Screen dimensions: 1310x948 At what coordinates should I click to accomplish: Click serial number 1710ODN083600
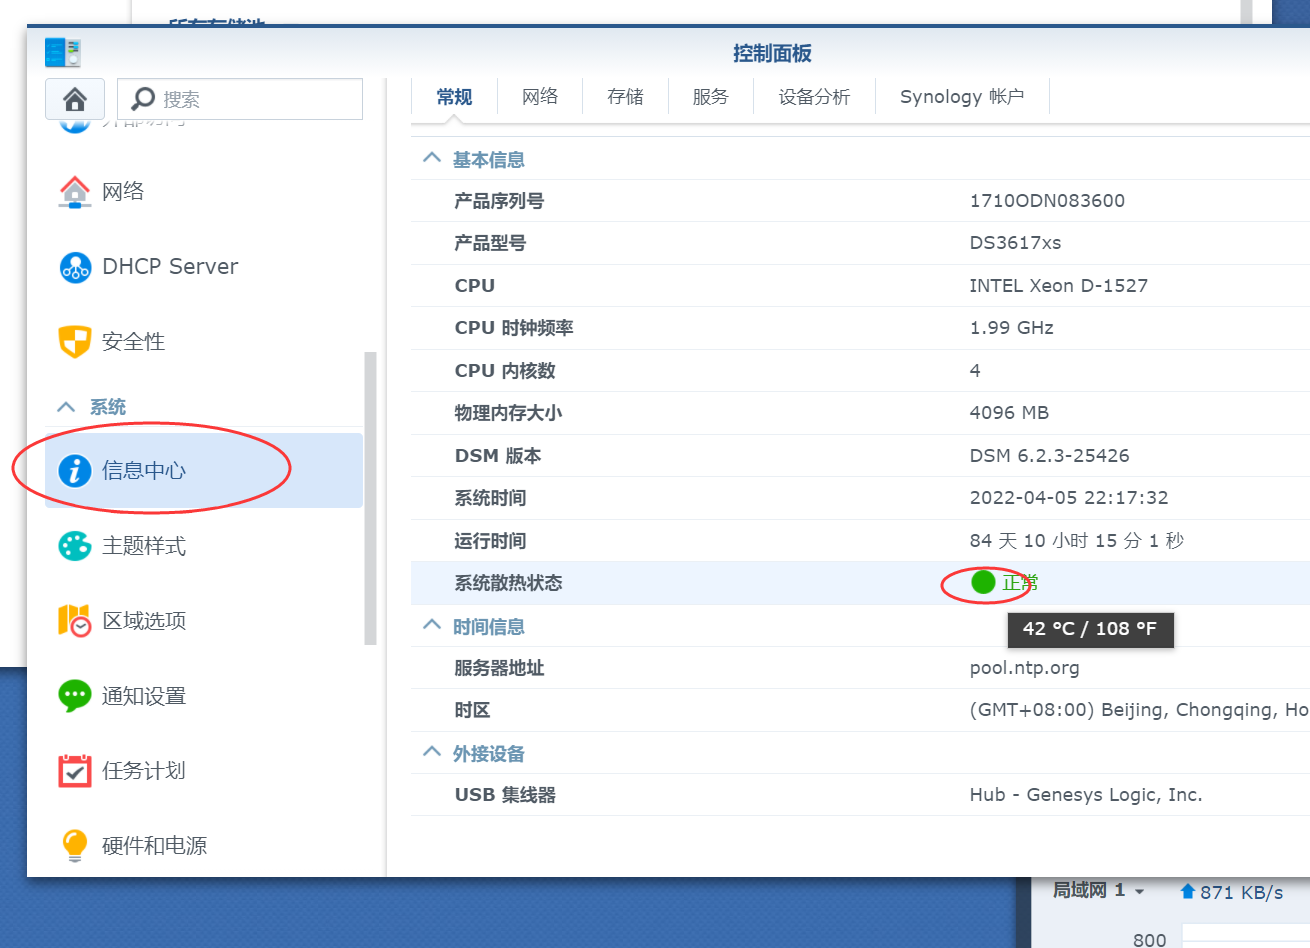click(x=1047, y=201)
